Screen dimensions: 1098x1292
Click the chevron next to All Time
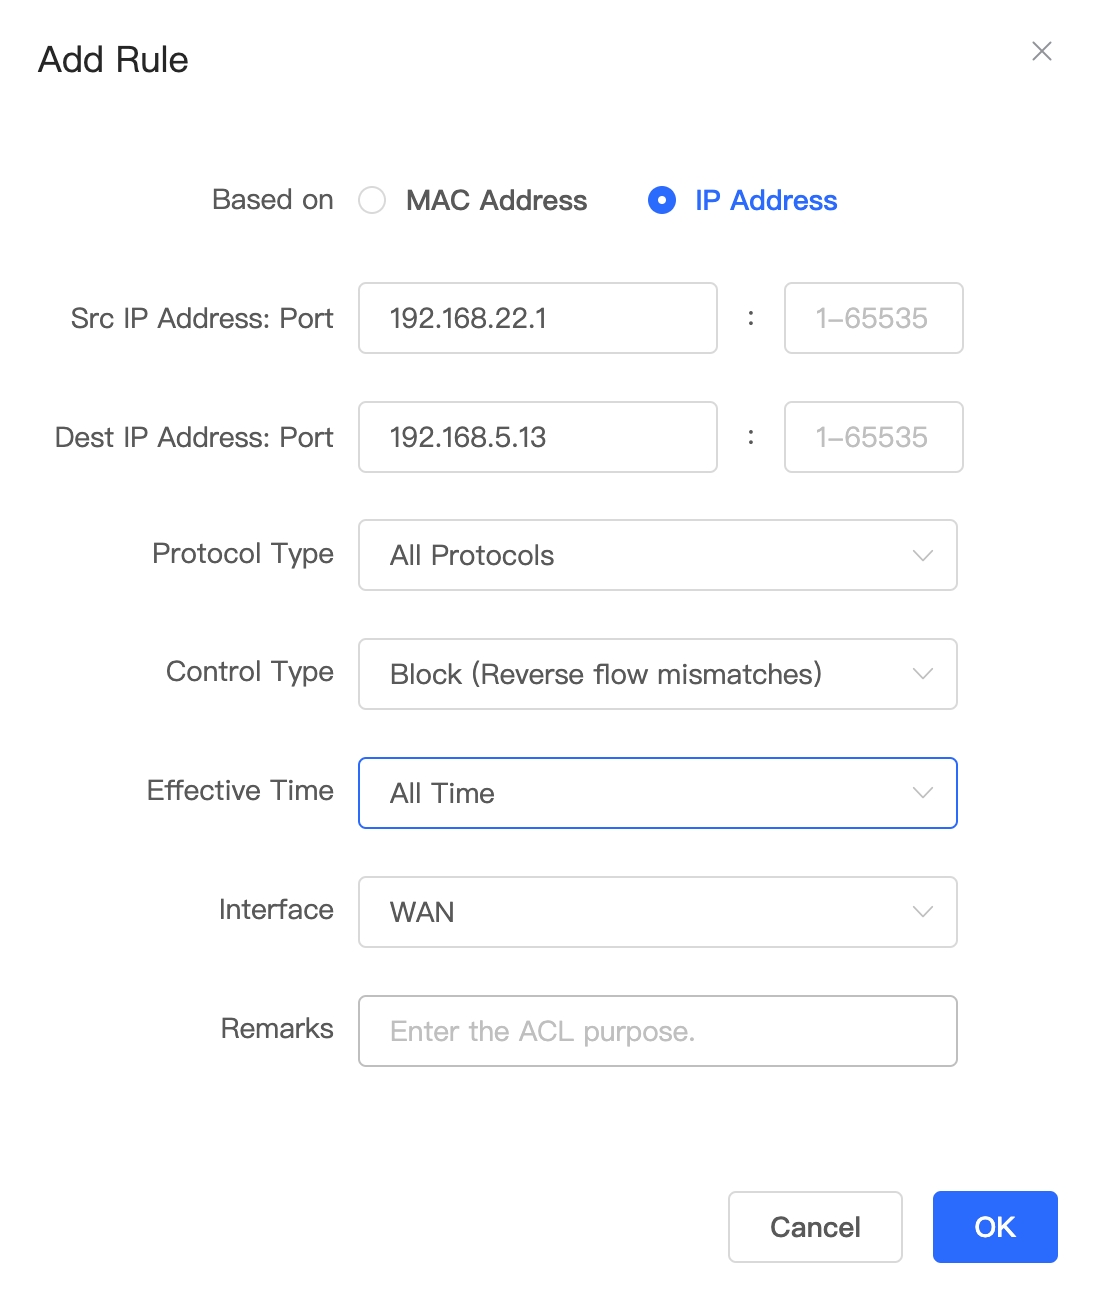click(923, 793)
